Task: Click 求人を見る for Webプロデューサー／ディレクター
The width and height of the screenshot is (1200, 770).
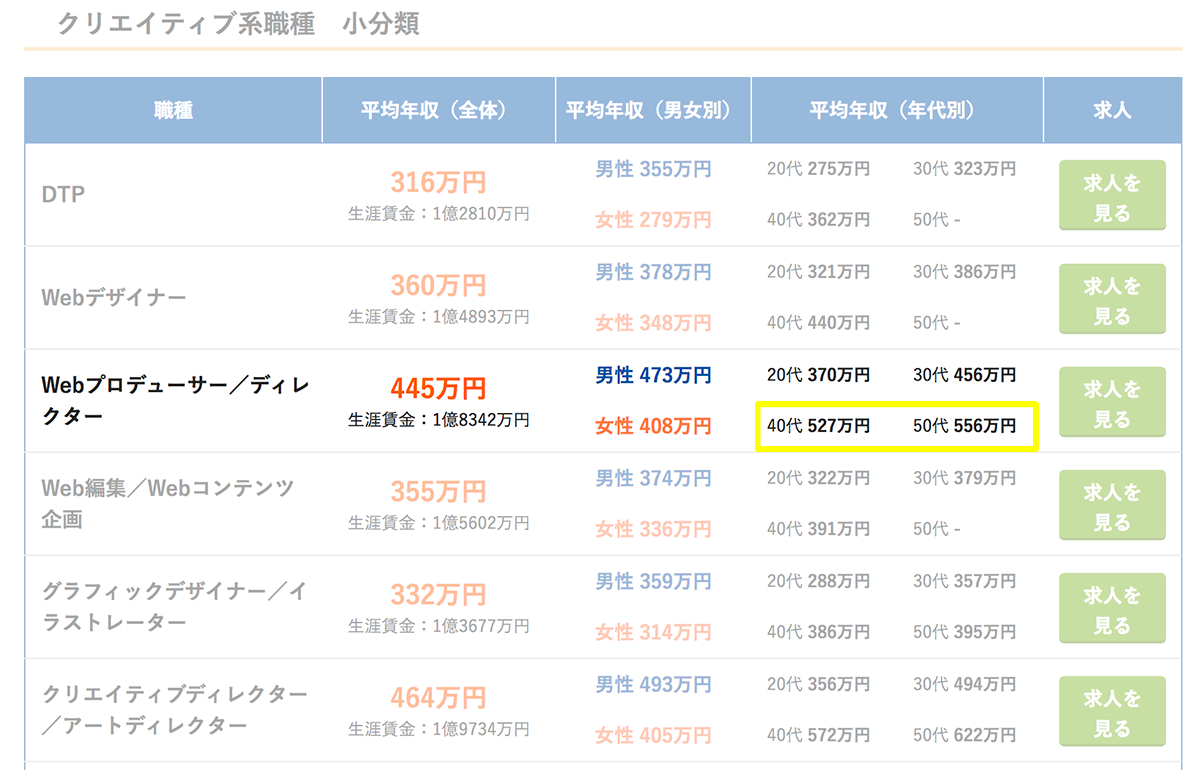Action: click(x=1112, y=402)
